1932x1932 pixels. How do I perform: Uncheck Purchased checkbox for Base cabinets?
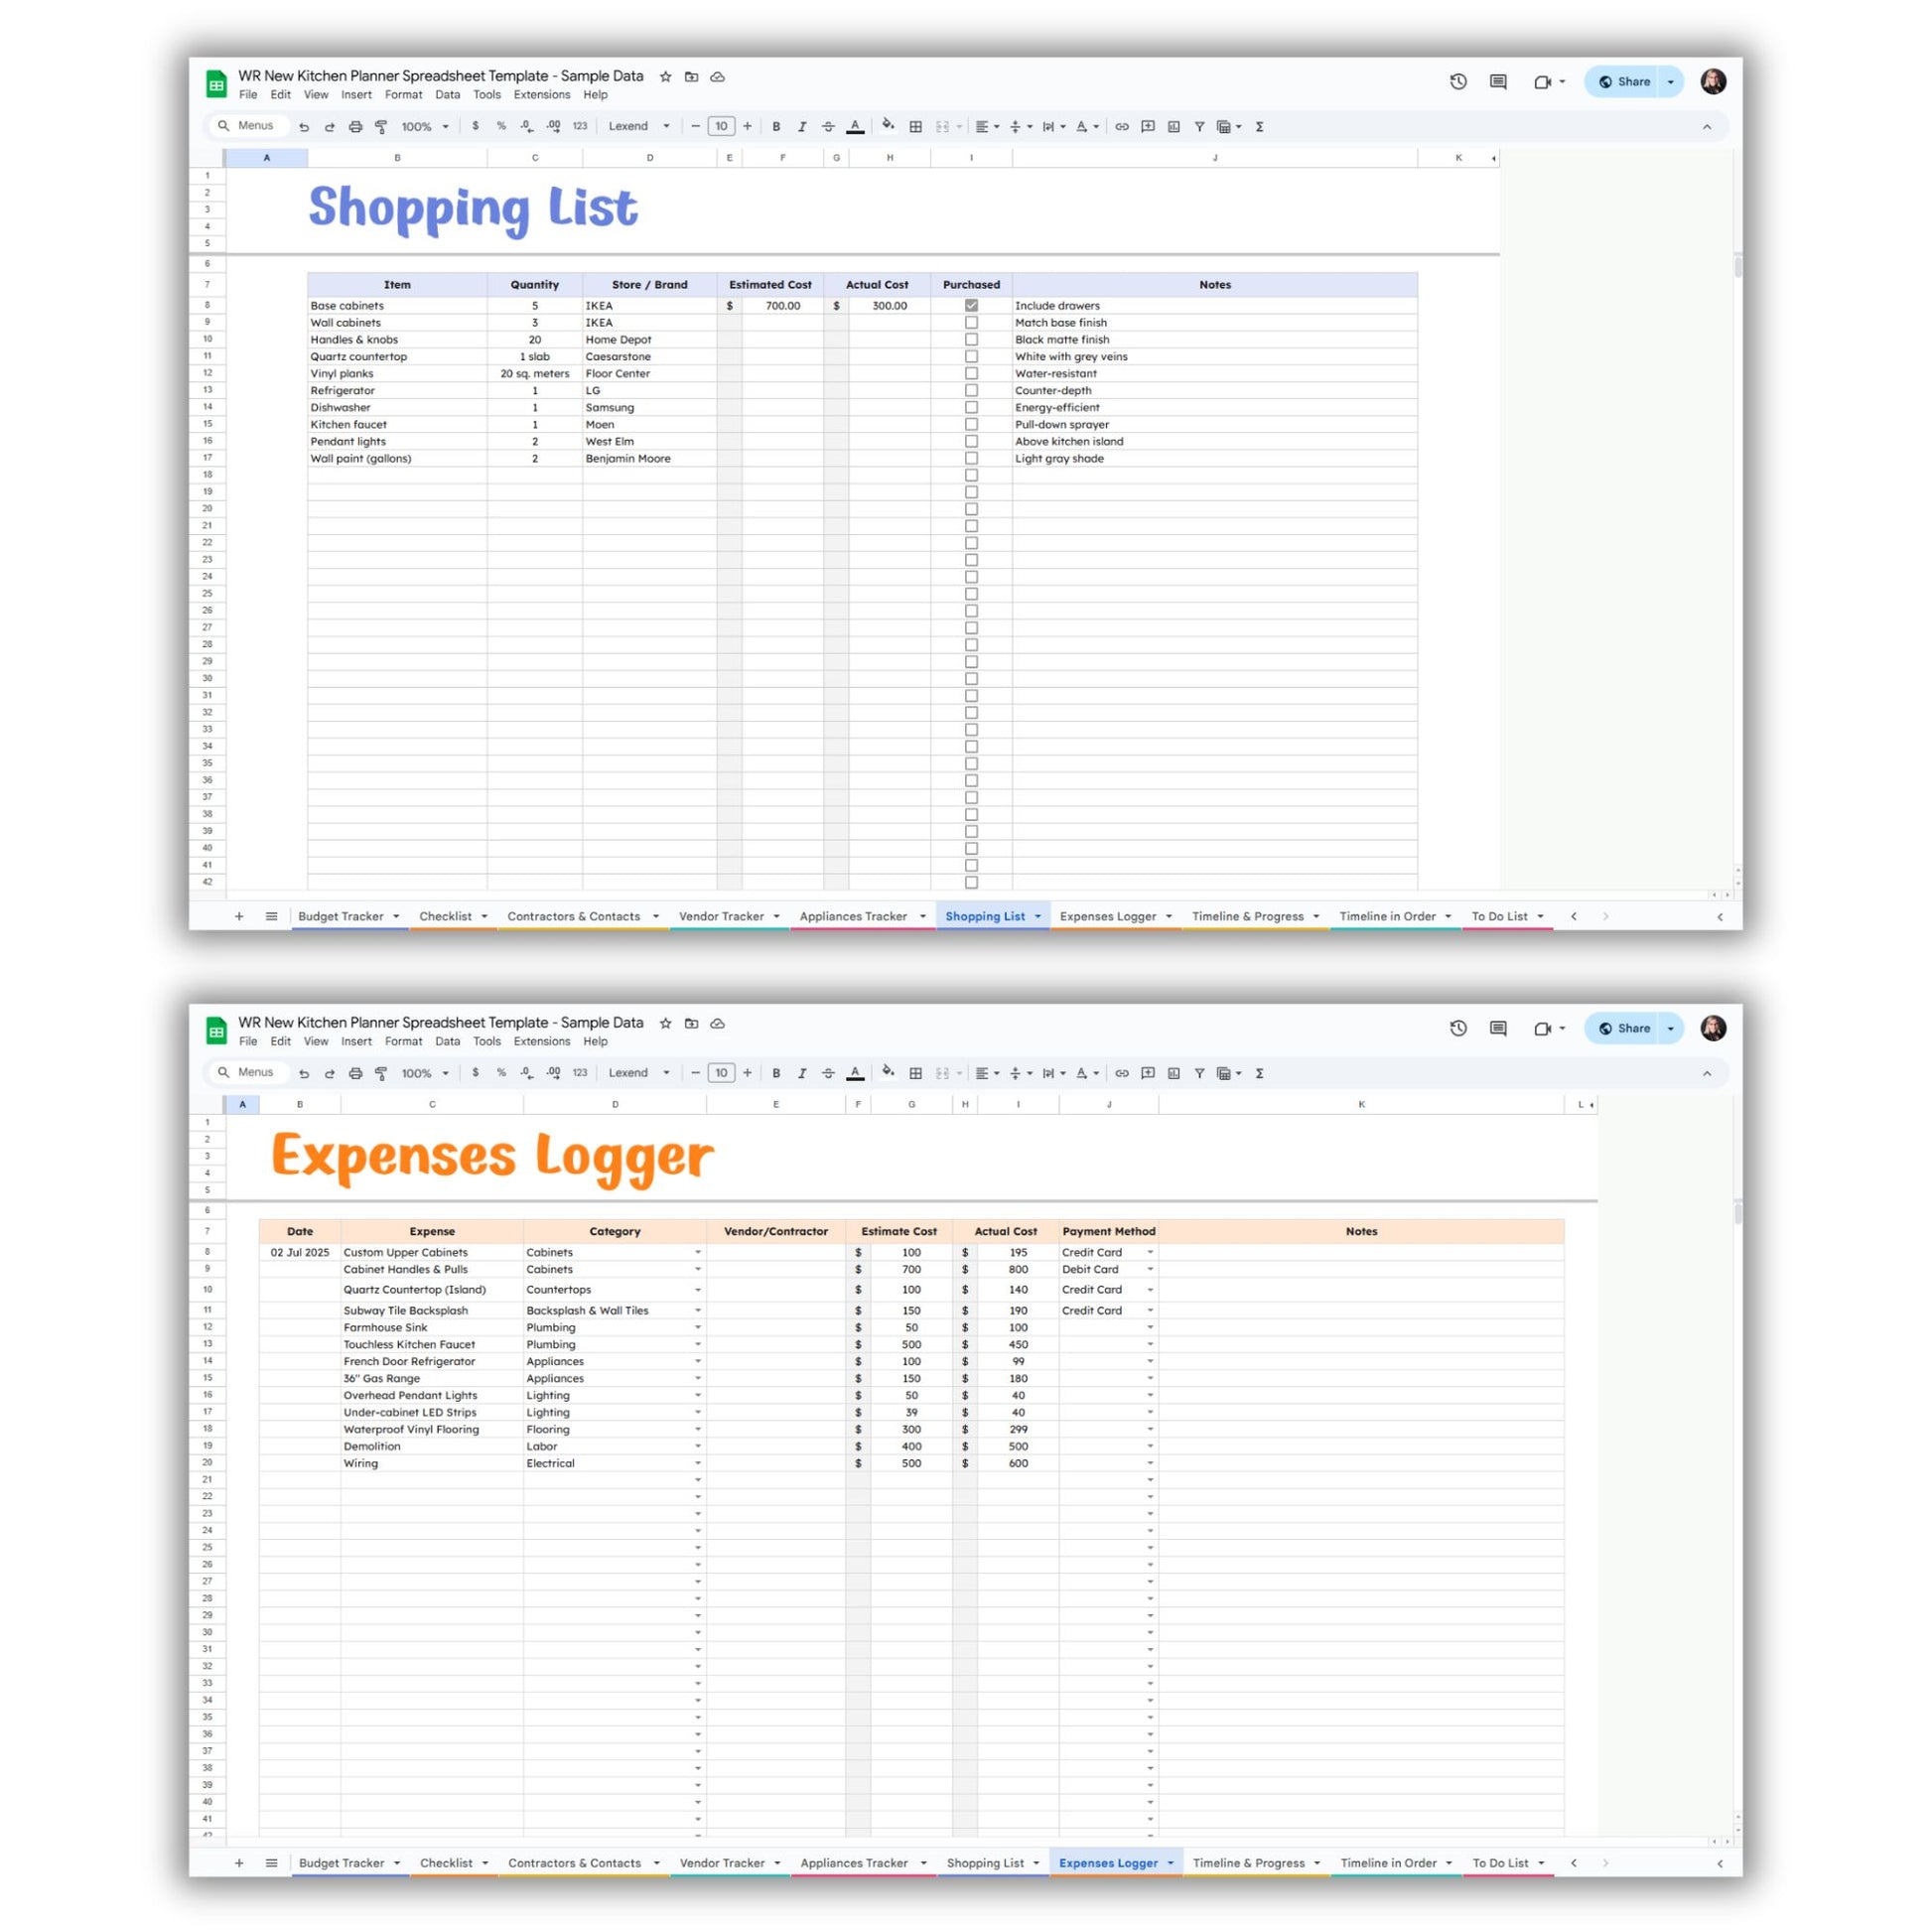click(971, 306)
